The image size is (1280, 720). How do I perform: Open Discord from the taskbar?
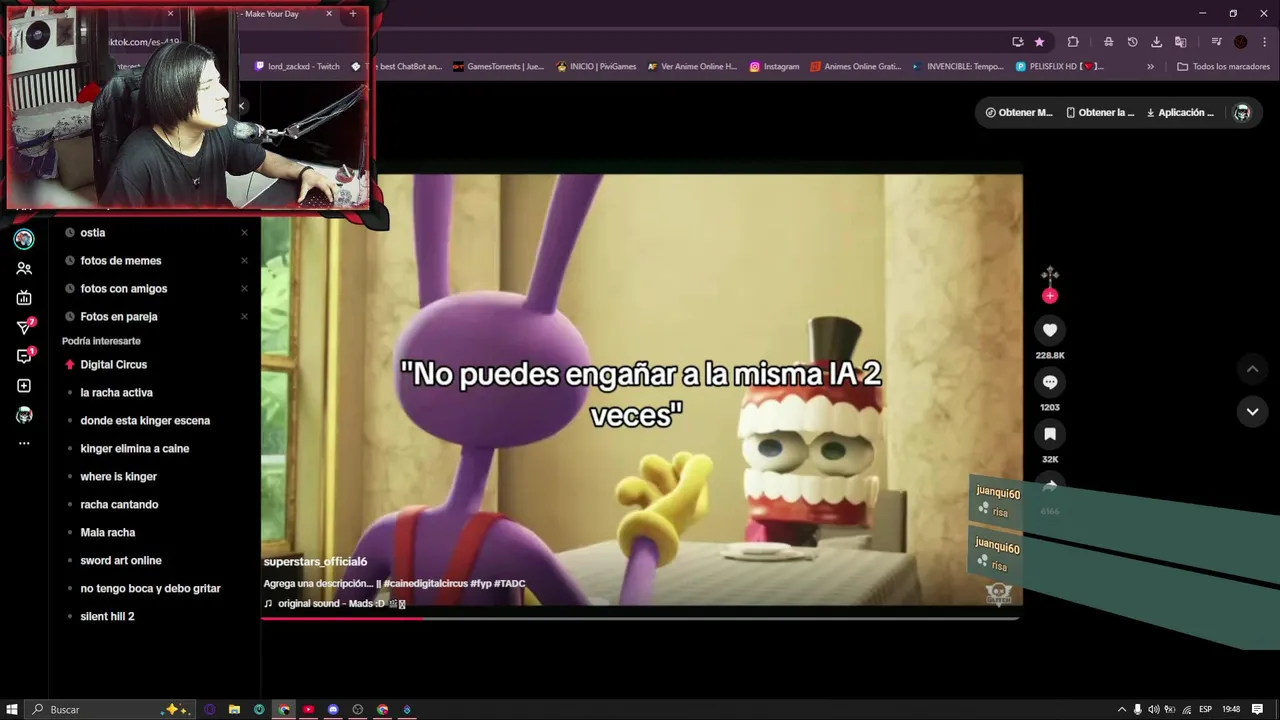[333, 710]
